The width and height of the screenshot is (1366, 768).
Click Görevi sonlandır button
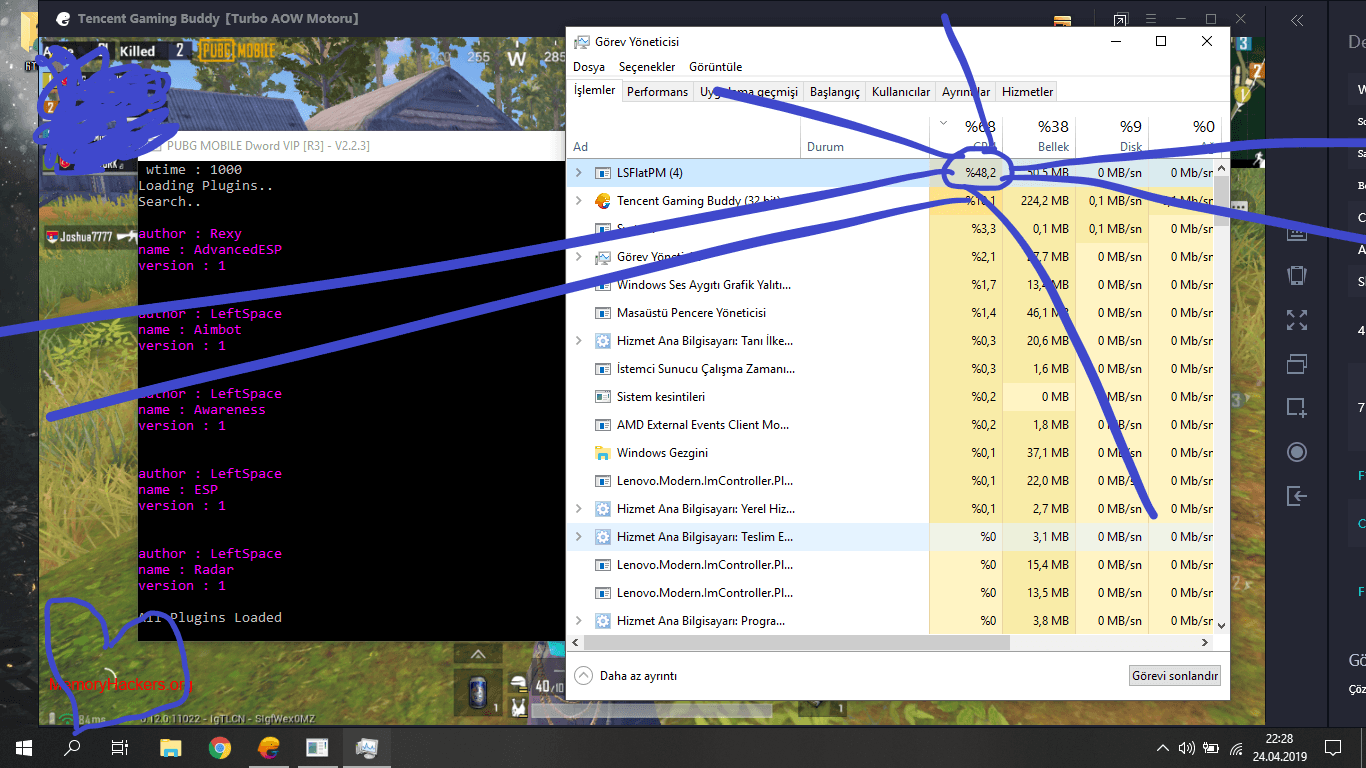[1175, 676]
